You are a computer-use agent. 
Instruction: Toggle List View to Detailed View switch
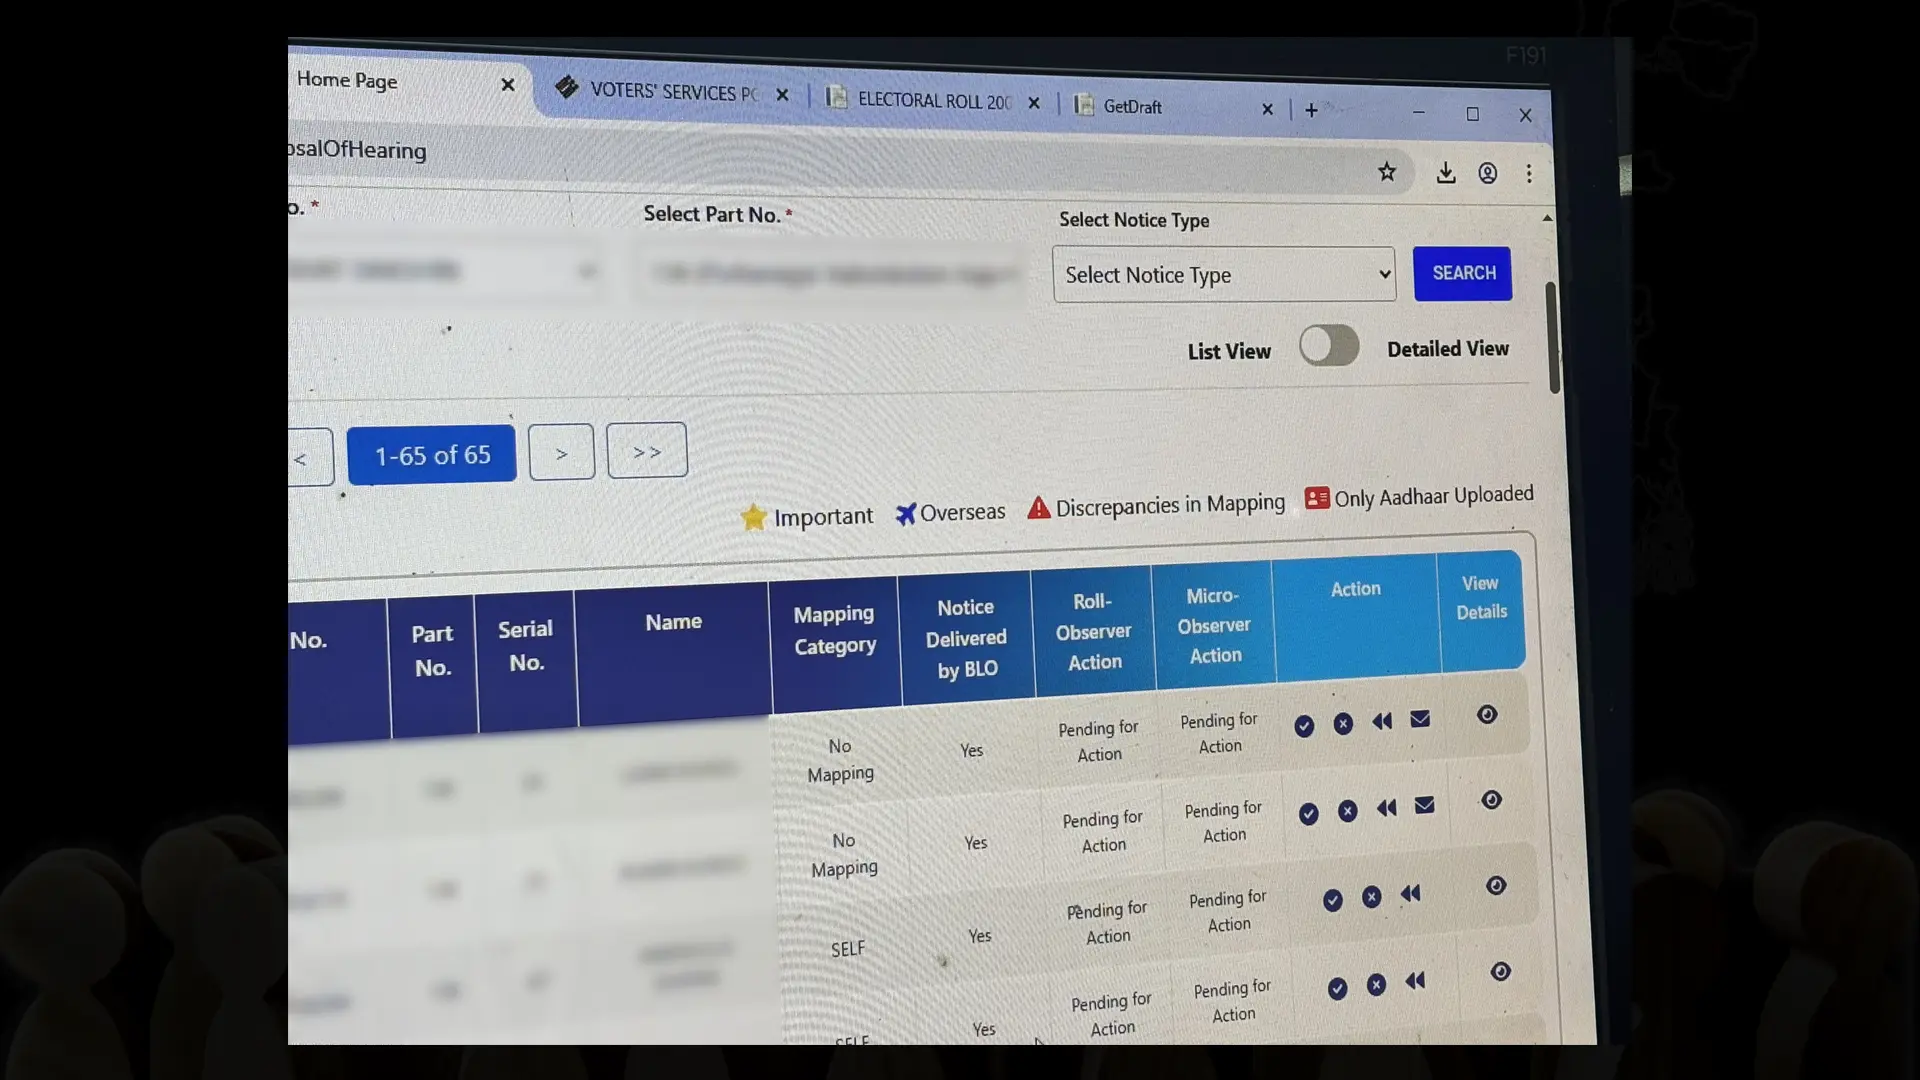point(1329,346)
